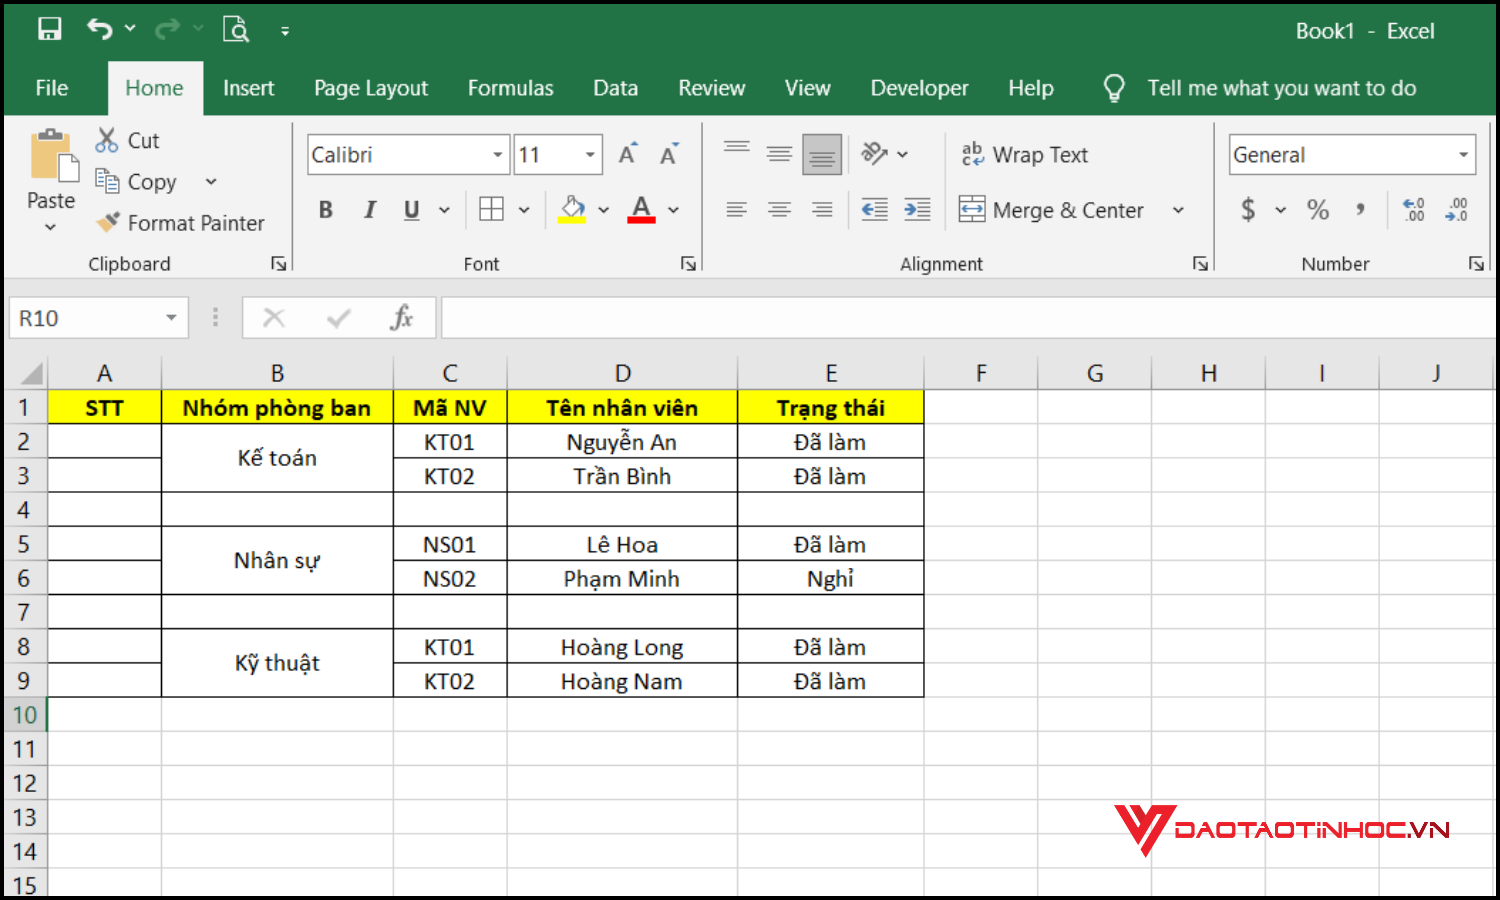Open the Font settings dialog launcher
This screenshot has width=1500, height=900.
tap(688, 263)
